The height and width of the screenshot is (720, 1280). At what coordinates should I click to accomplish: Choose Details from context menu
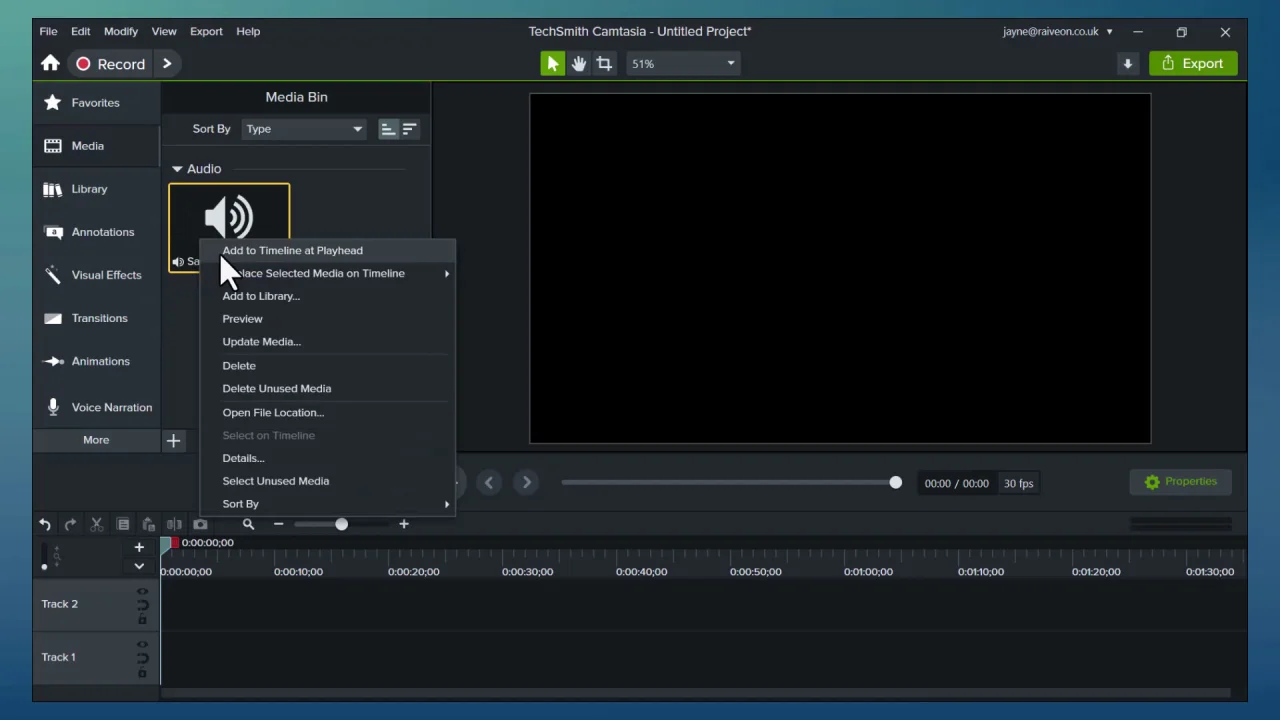coord(328,458)
